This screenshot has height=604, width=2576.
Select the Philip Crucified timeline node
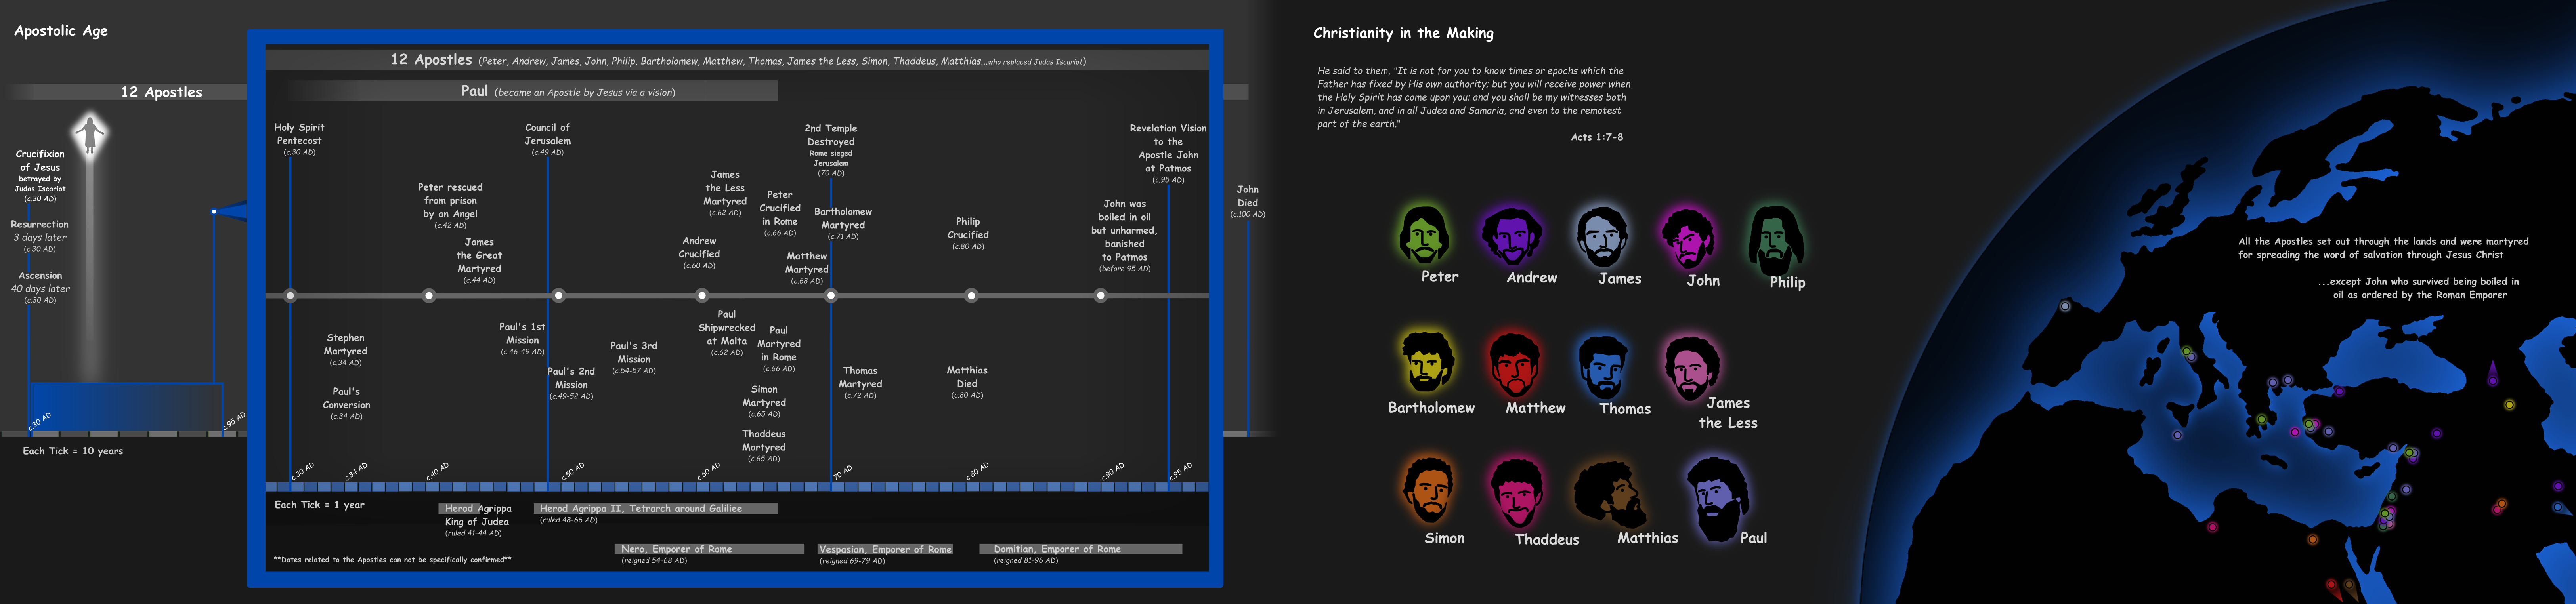[x=971, y=296]
